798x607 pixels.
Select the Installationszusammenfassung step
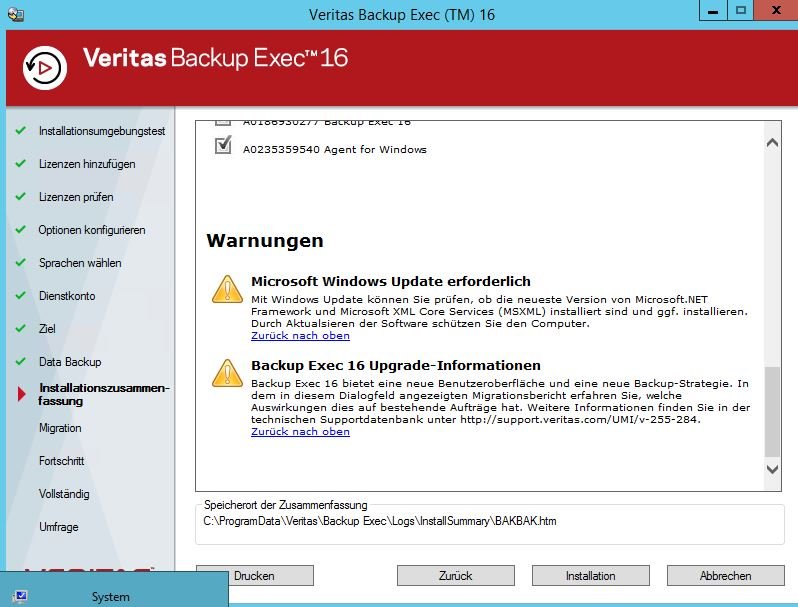[104, 394]
